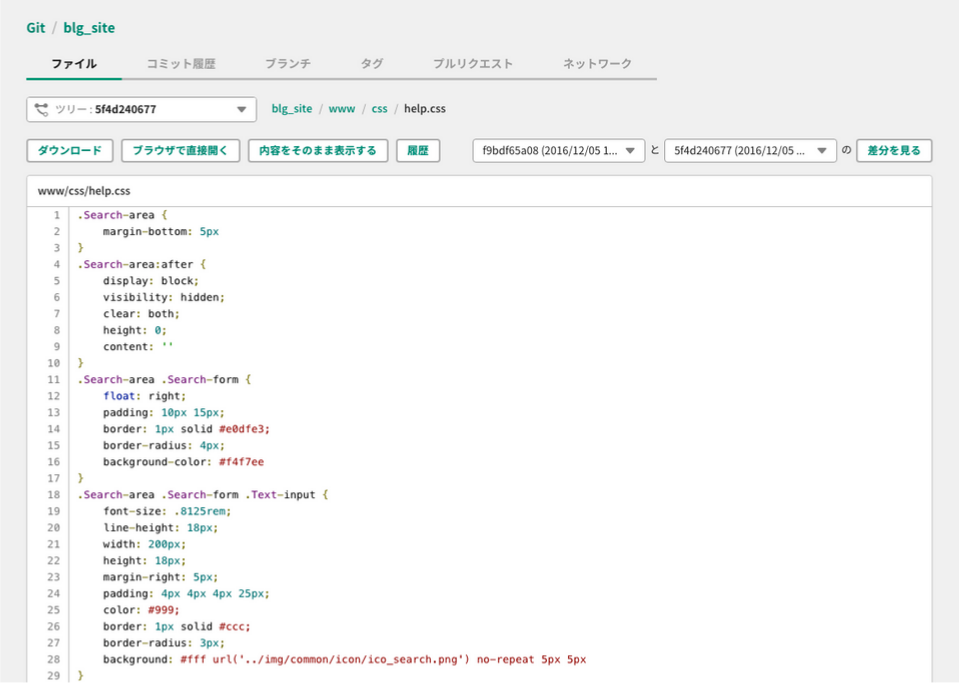Click 内容をそのまま表示する button
959x683 pixels.
[318, 150]
